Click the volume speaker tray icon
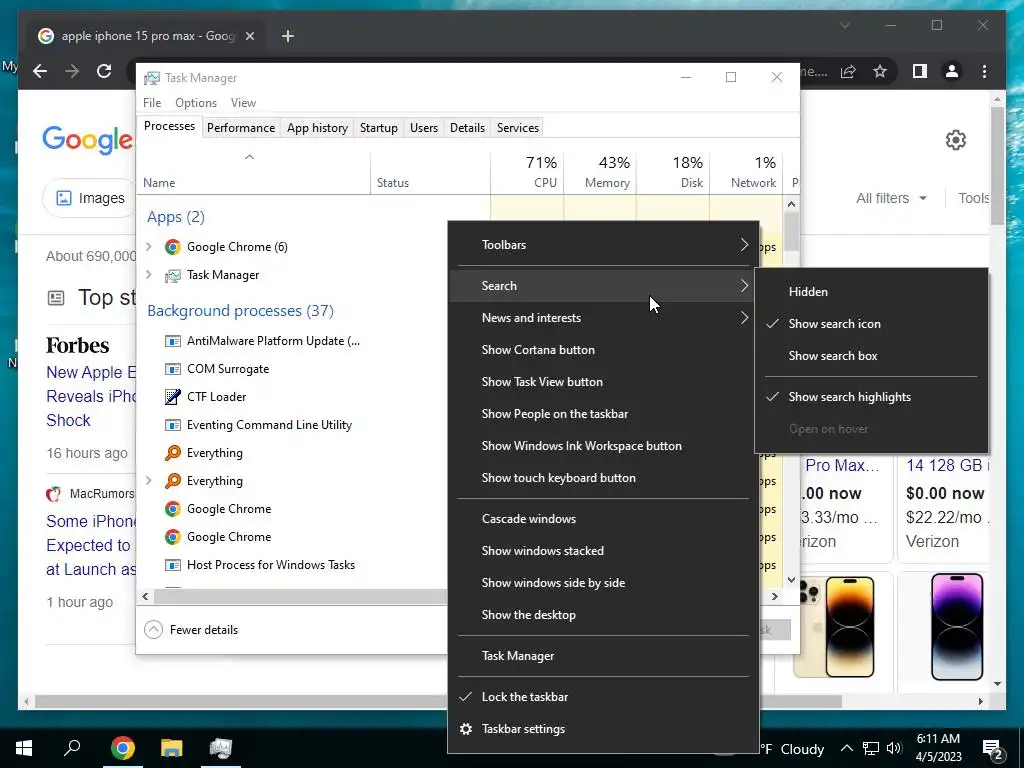Image resolution: width=1024 pixels, height=768 pixels. [x=894, y=748]
